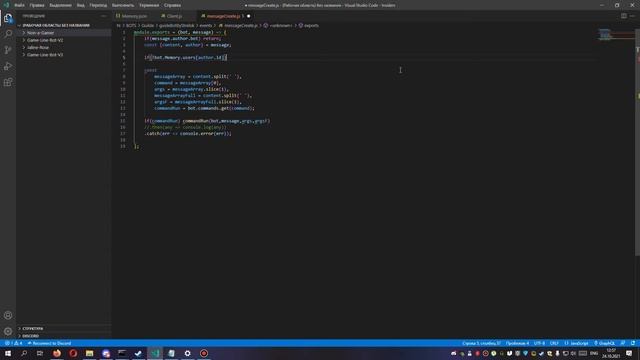Open the Opera browser taskbar icon
Image resolution: width=640 pixels, height=360 pixels.
tap(73, 353)
